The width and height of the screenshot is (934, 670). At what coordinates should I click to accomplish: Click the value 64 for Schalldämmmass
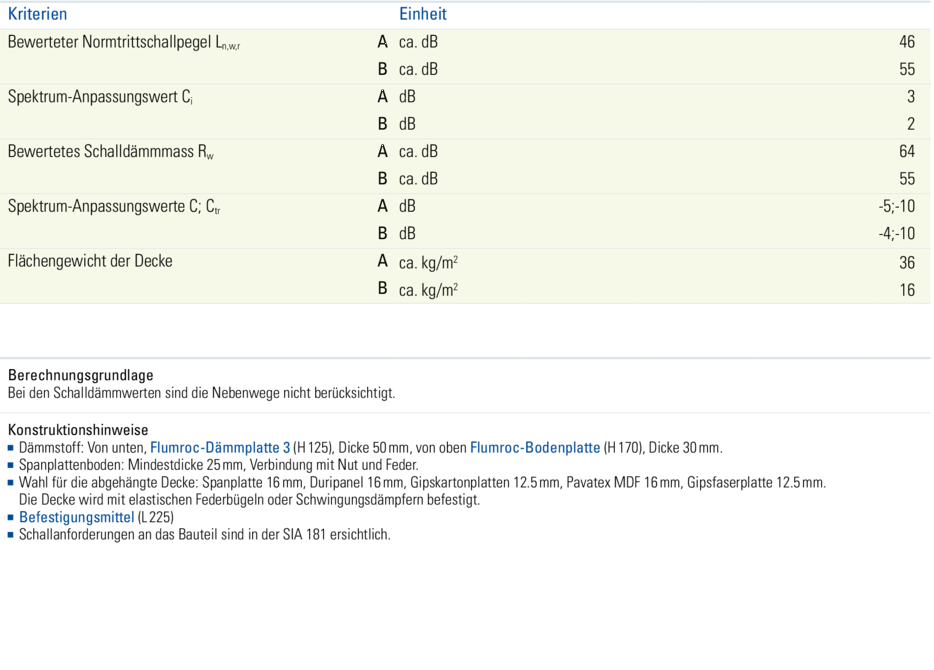pyautogui.click(x=906, y=152)
